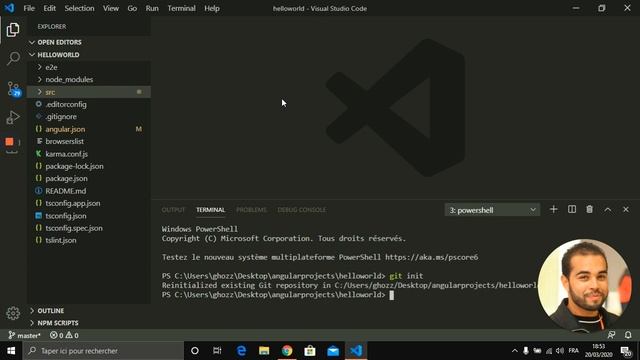Open notifications bell in status bar
This screenshot has height=360, width=640.
628,335
